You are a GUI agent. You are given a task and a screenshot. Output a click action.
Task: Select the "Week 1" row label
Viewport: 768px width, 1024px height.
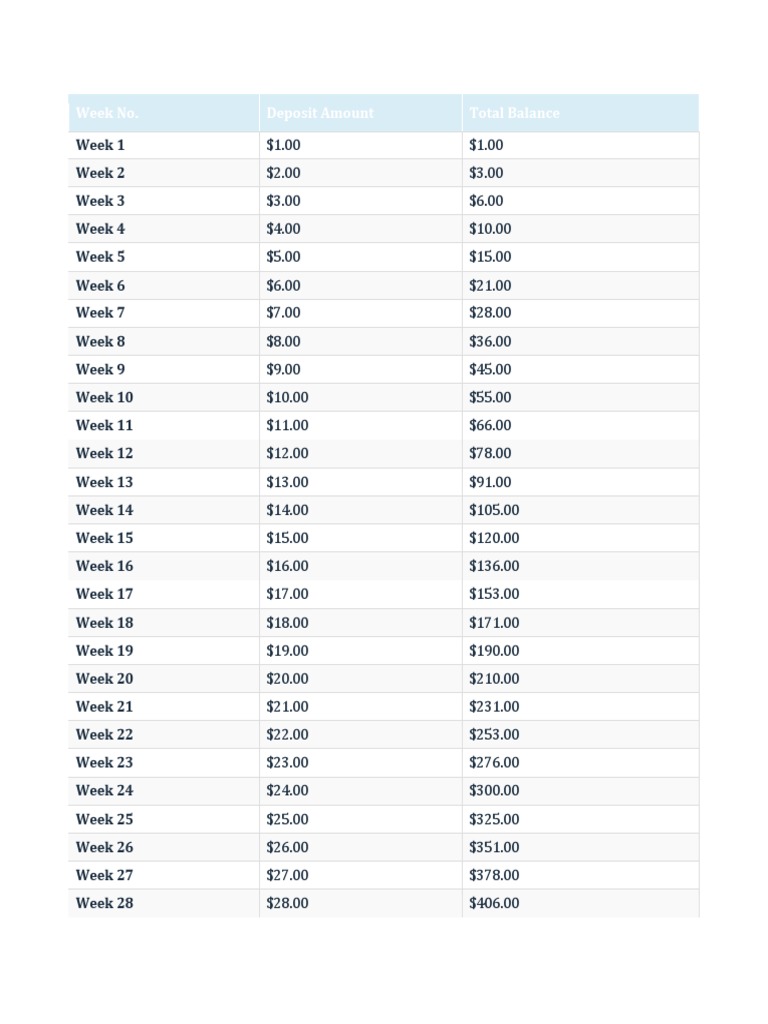pyautogui.click(x=100, y=145)
